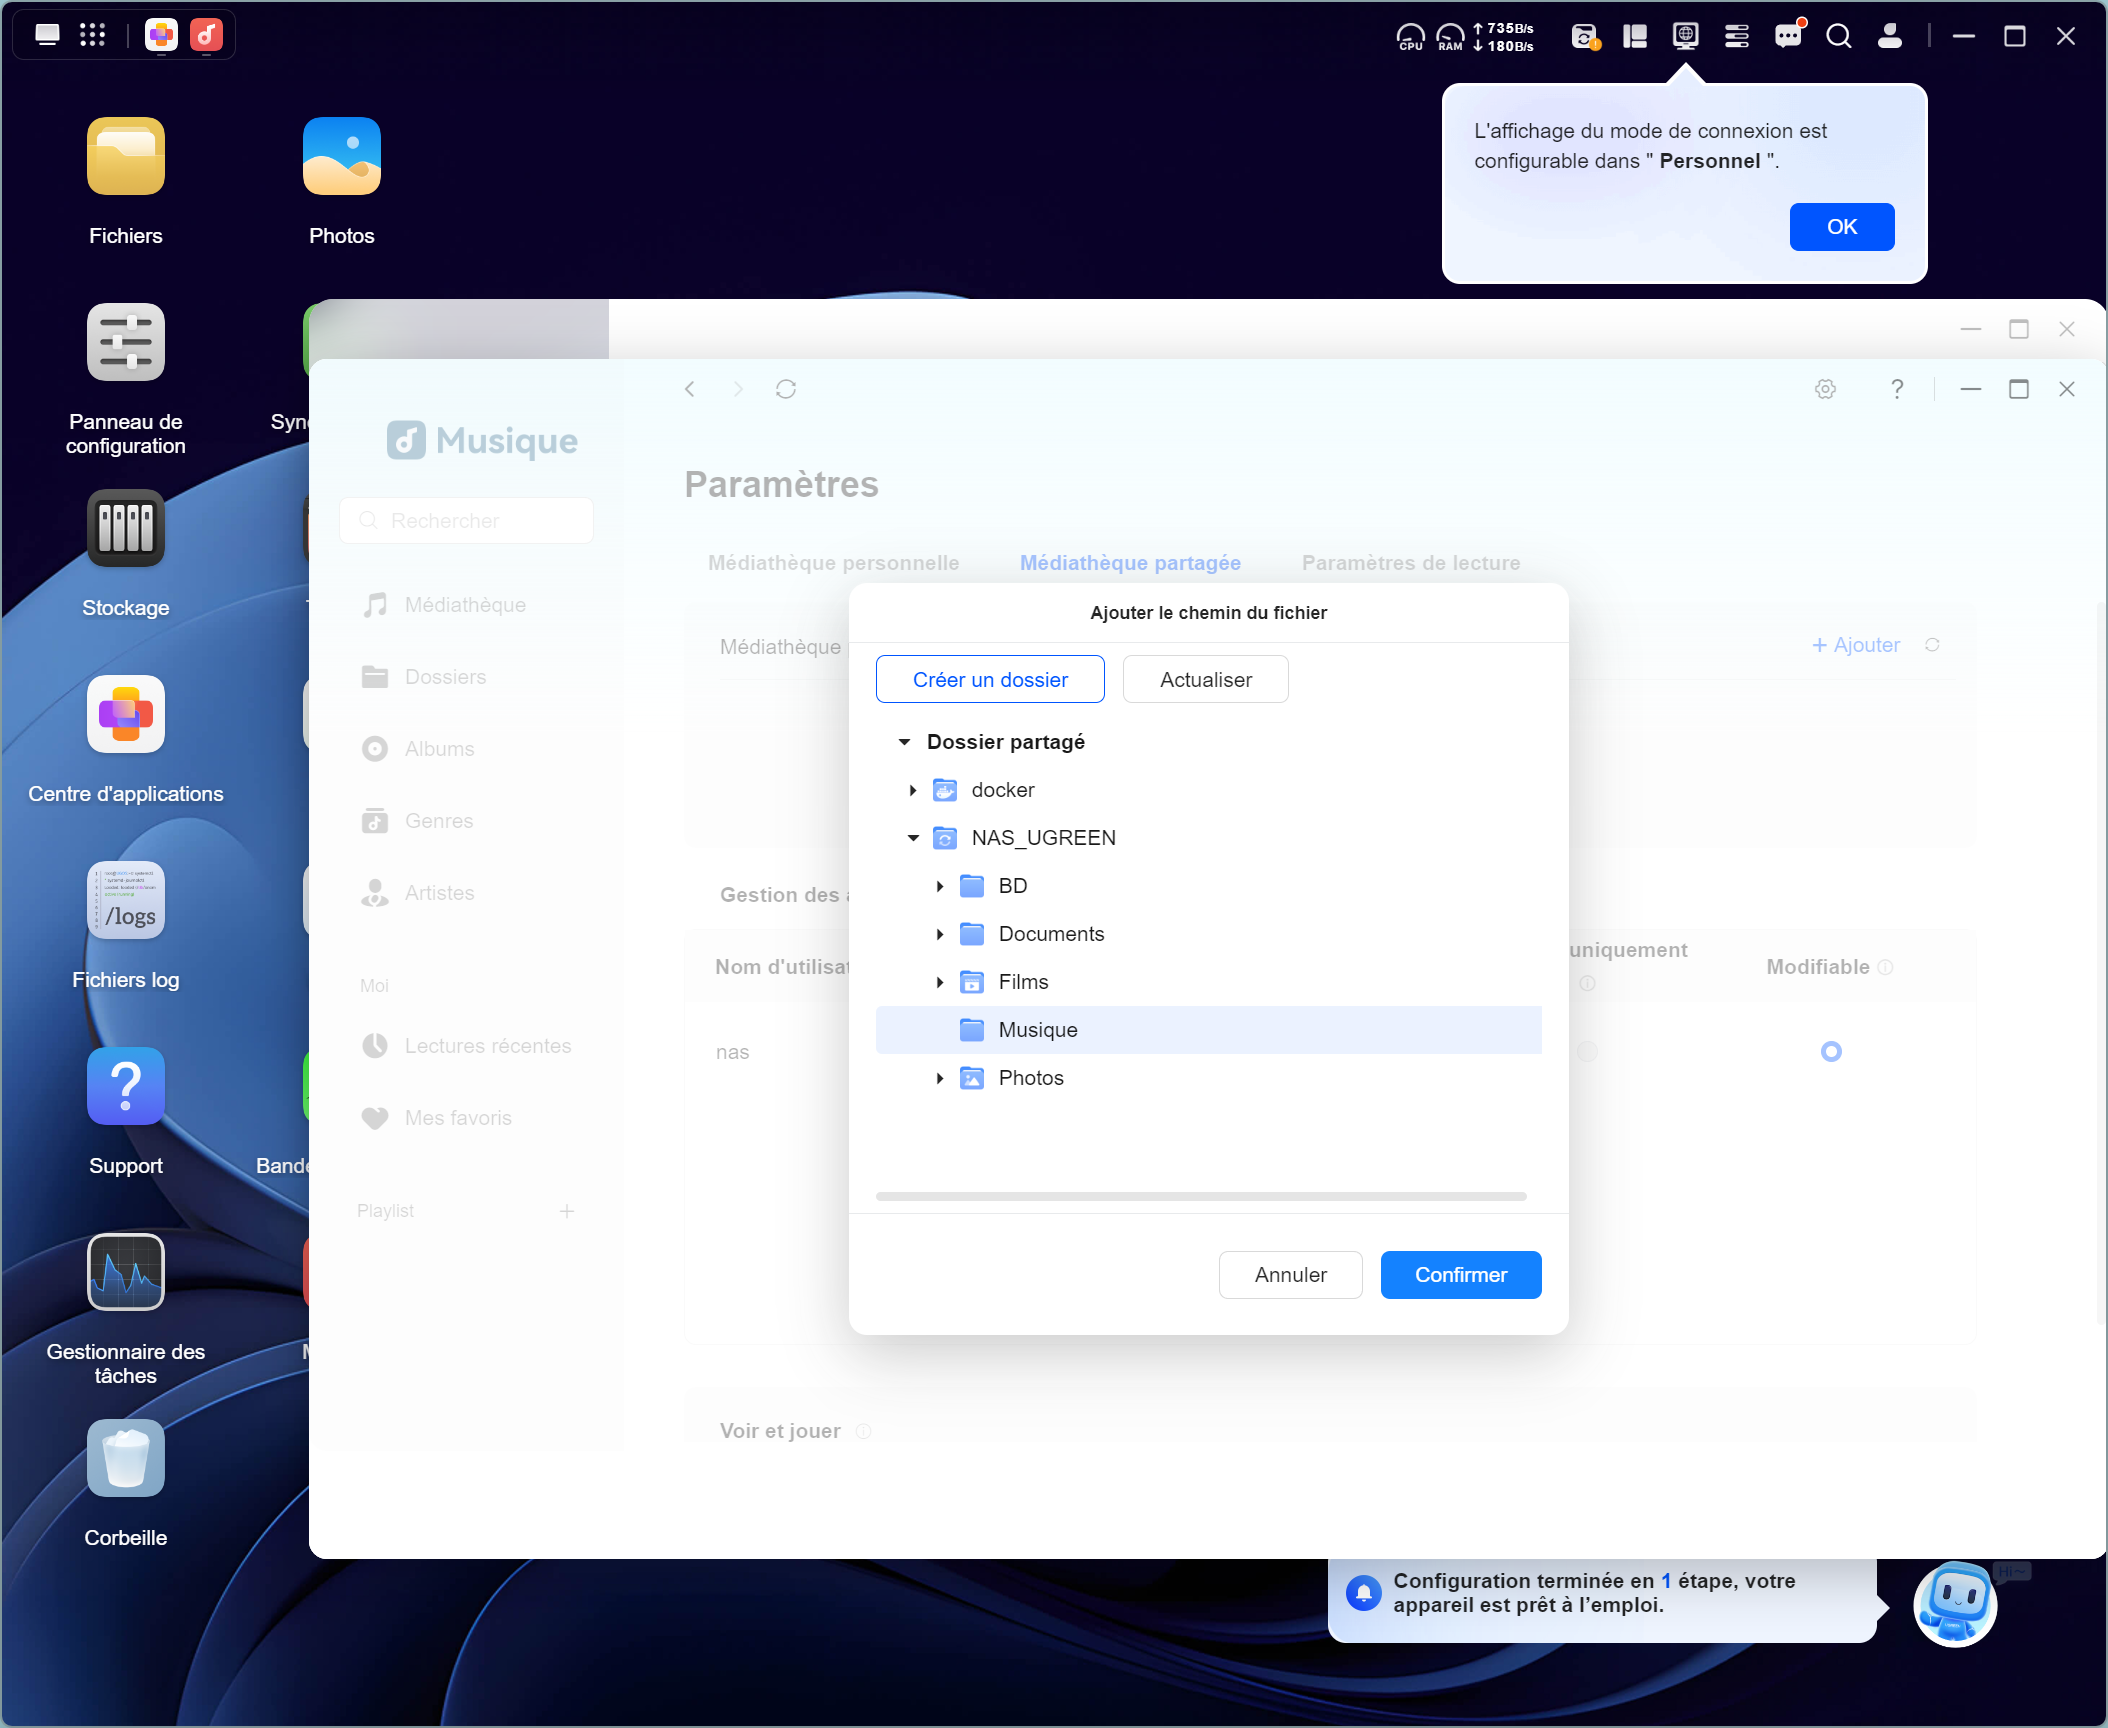Open the global search icon

(x=1838, y=36)
